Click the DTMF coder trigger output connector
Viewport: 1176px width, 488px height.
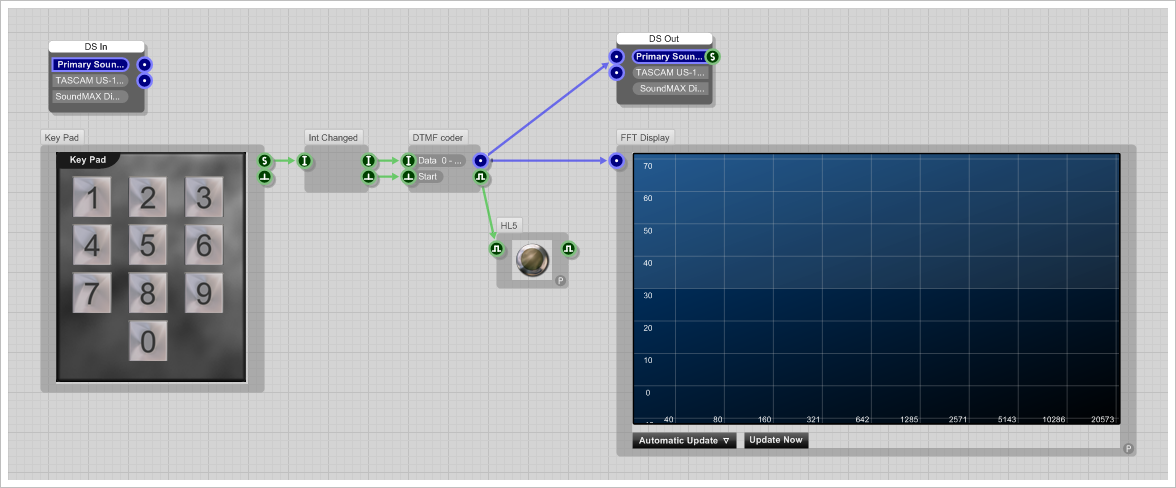[x=481, y=177]
